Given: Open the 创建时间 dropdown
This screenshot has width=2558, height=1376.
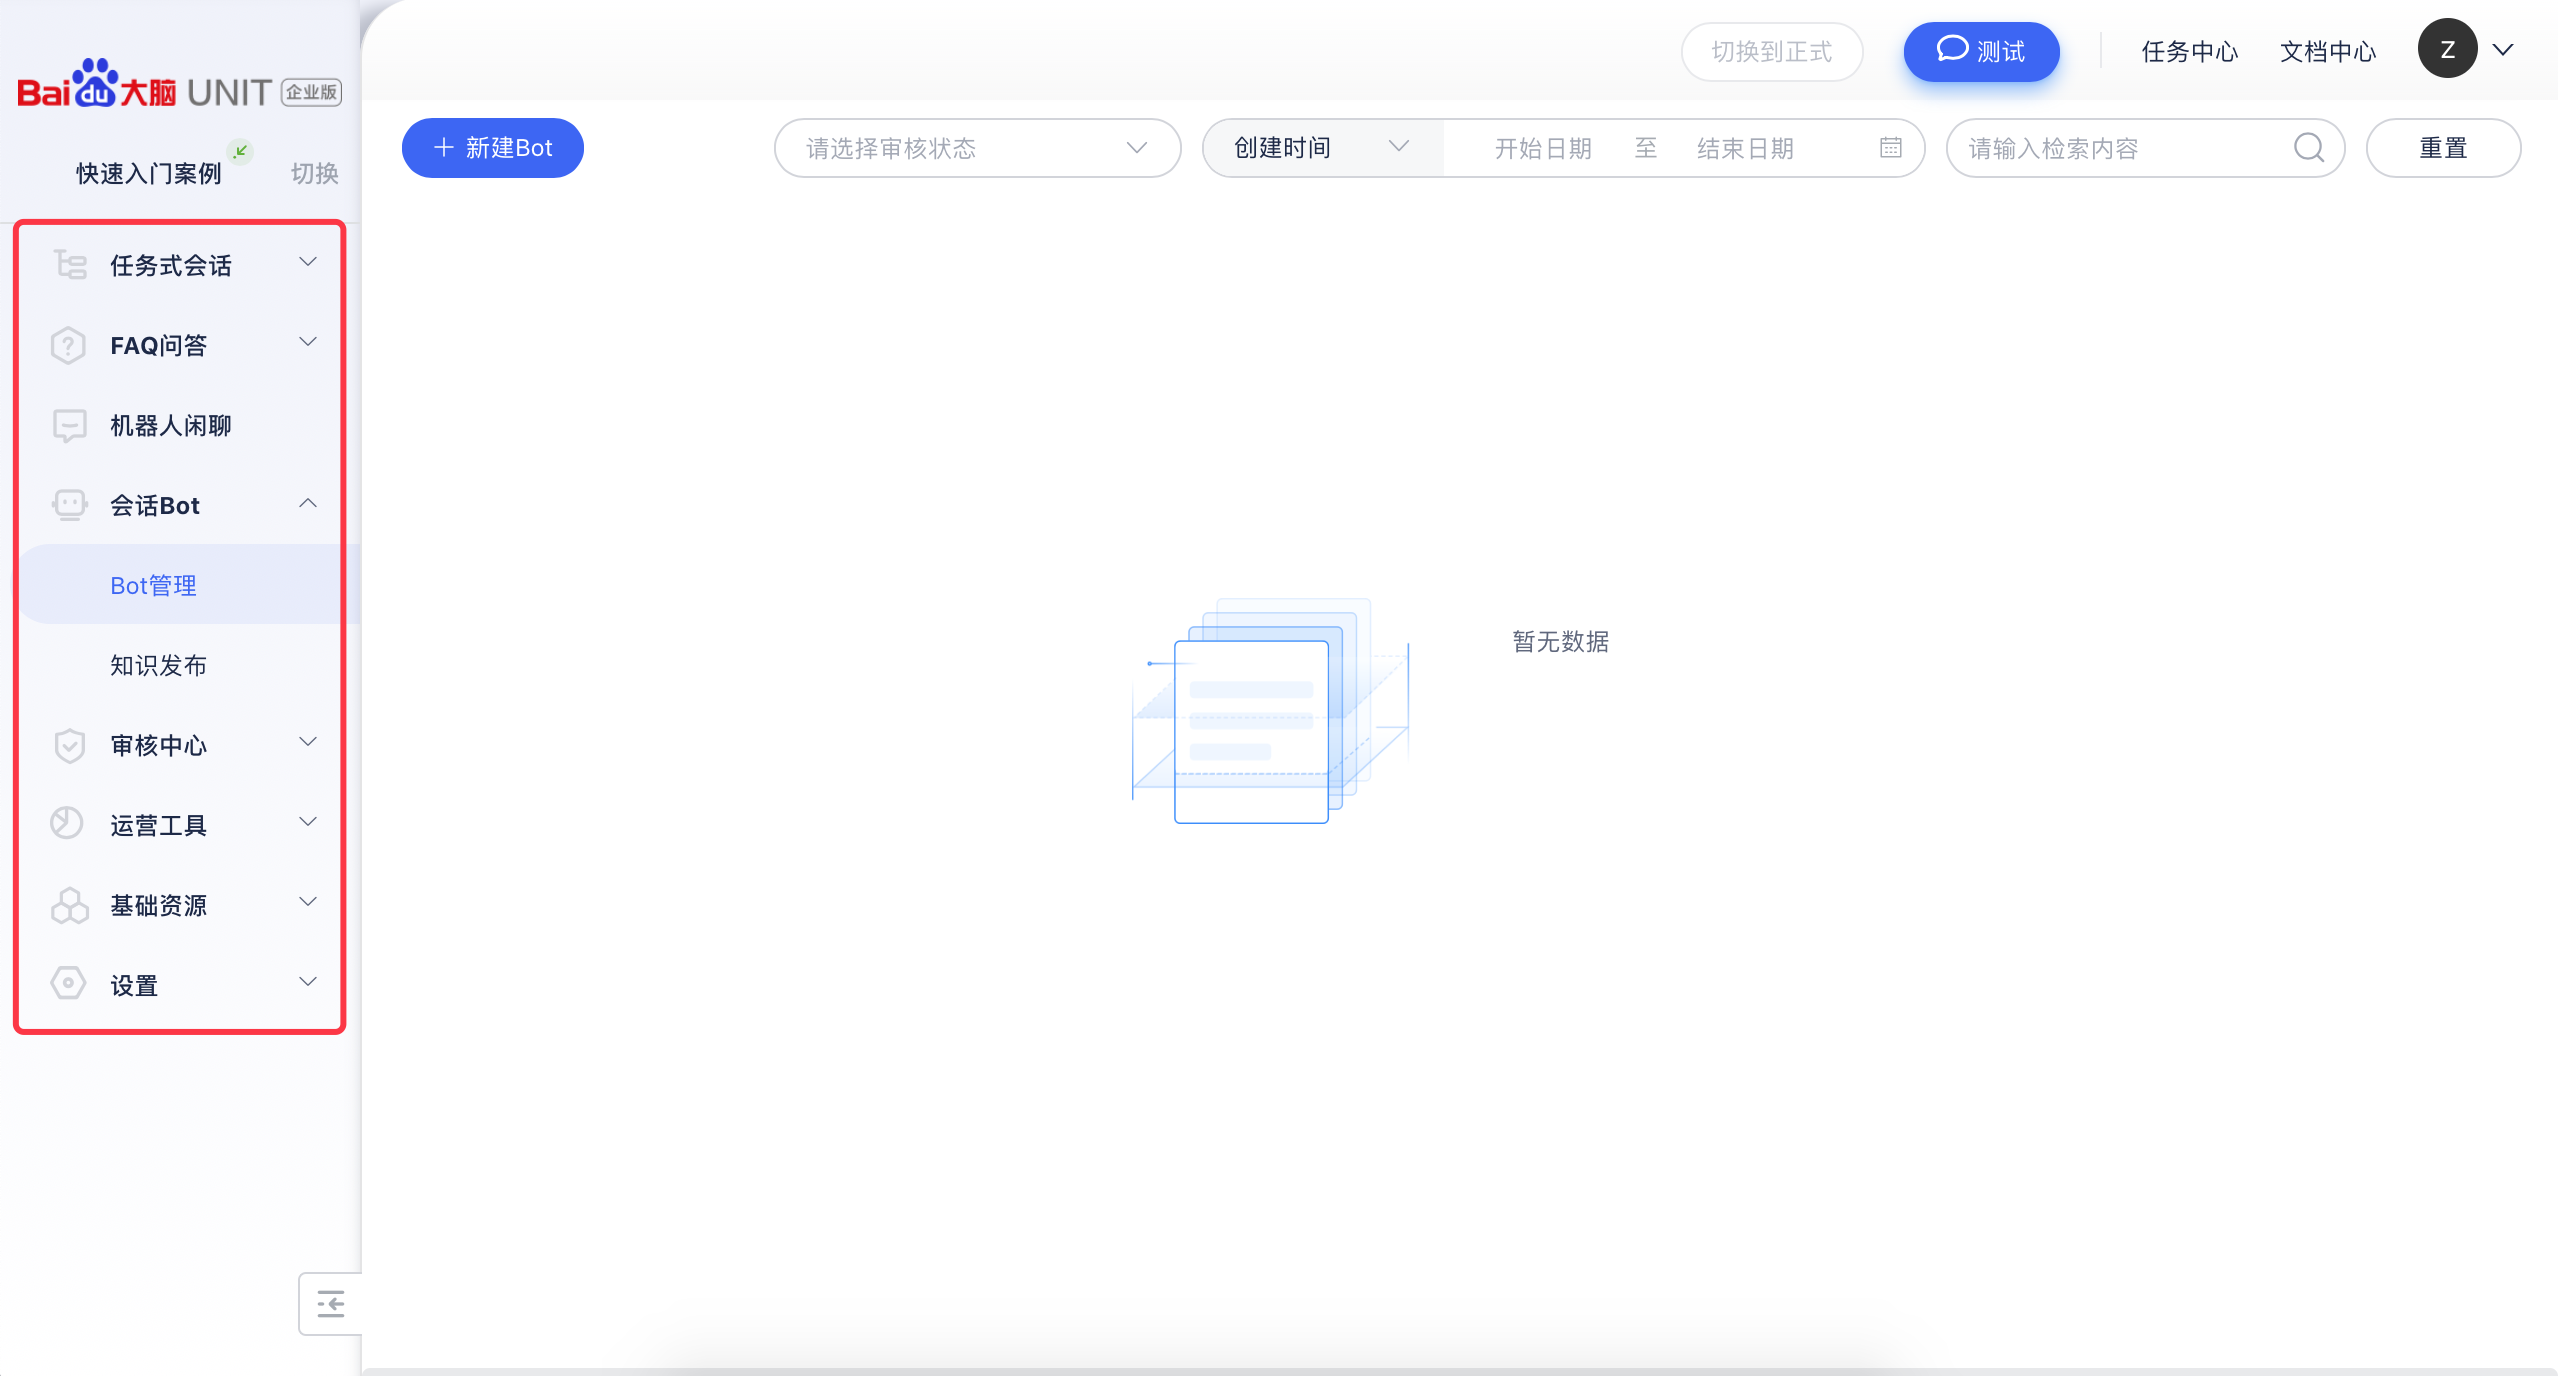Looking at the screenshot, I should 1320,148.
